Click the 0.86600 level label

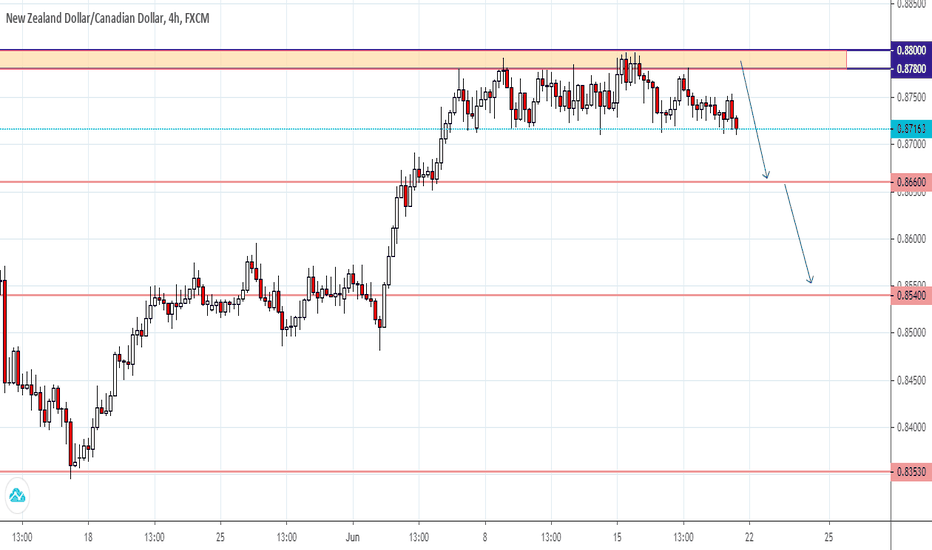coord(911,183)
